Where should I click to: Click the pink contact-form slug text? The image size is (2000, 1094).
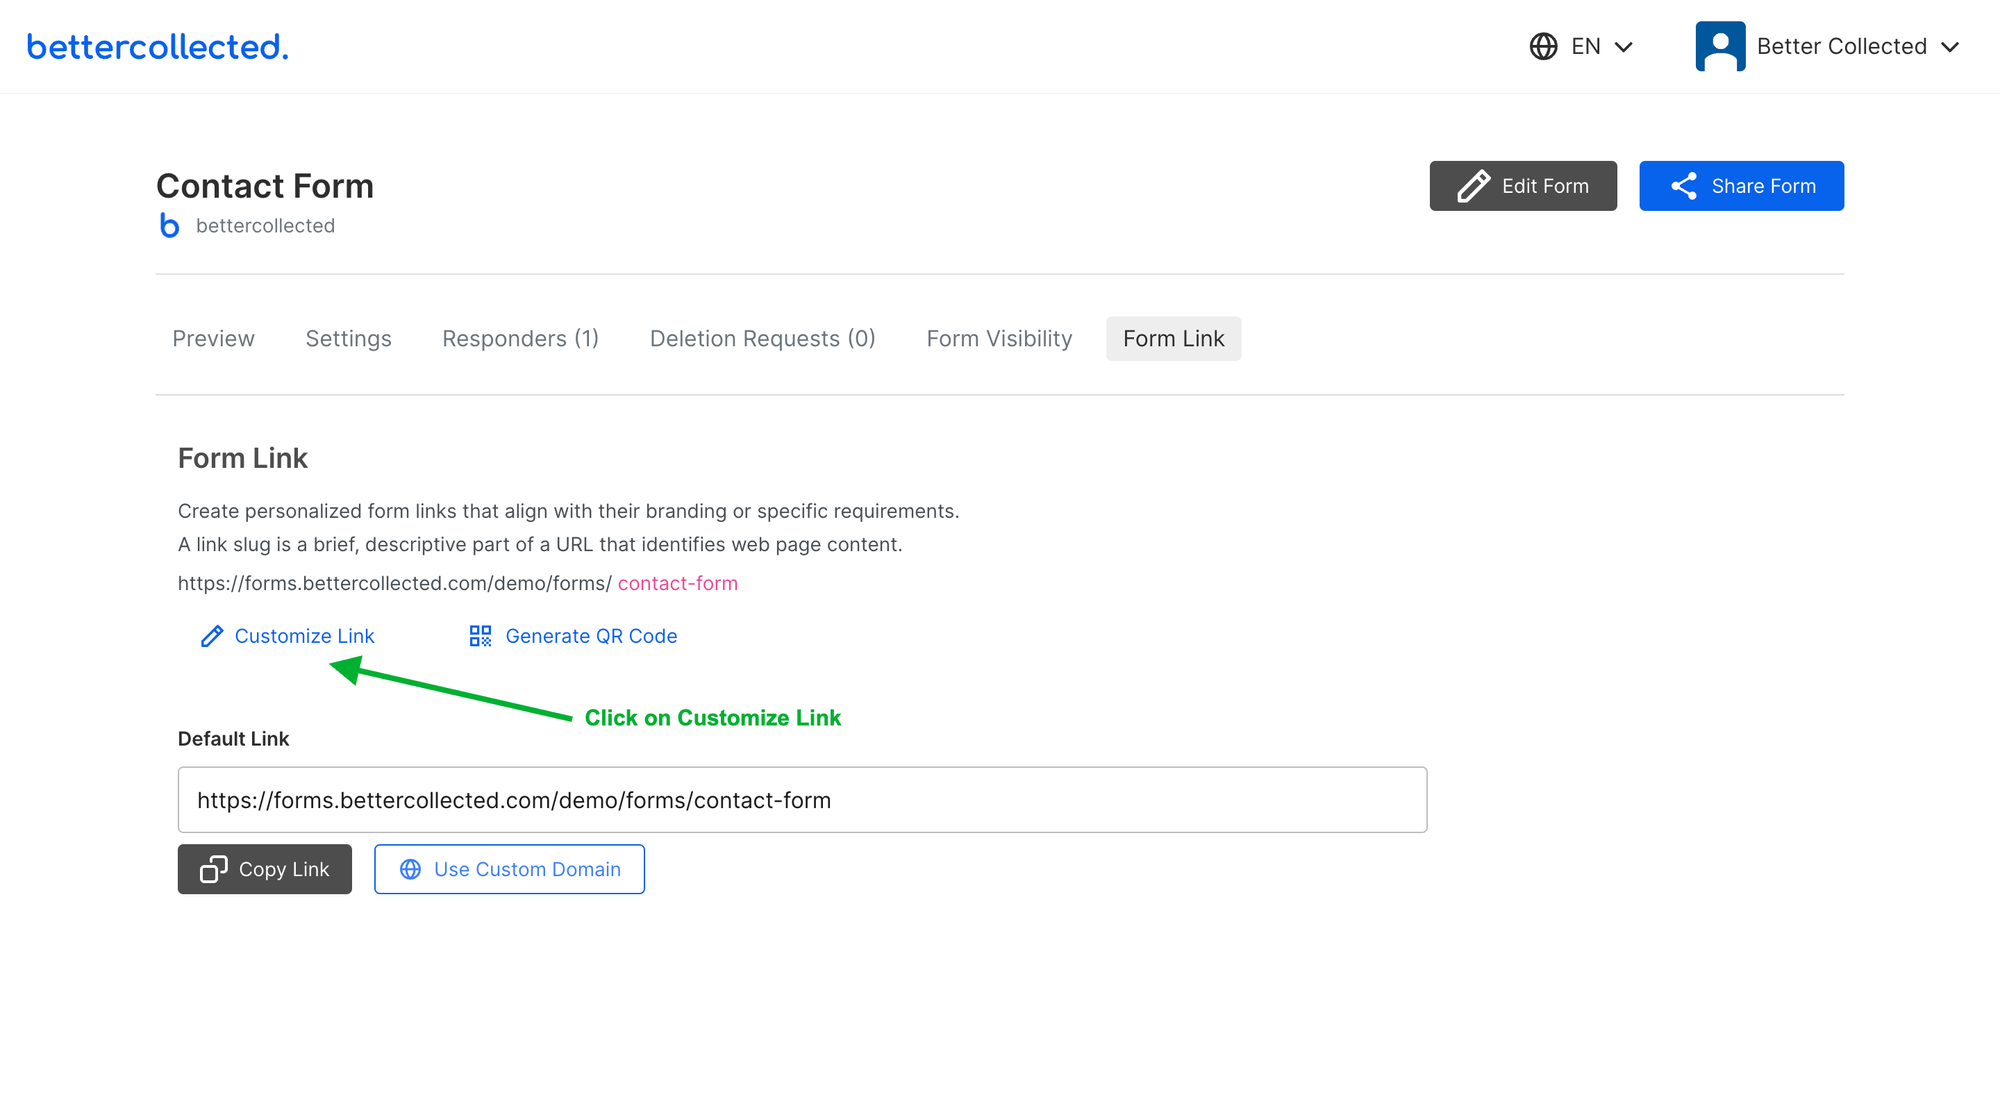677,583
